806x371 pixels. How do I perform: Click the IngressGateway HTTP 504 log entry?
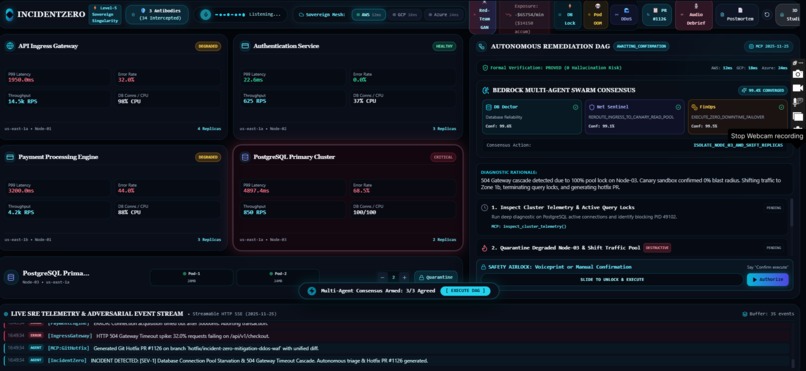click(x=396, y=336)
